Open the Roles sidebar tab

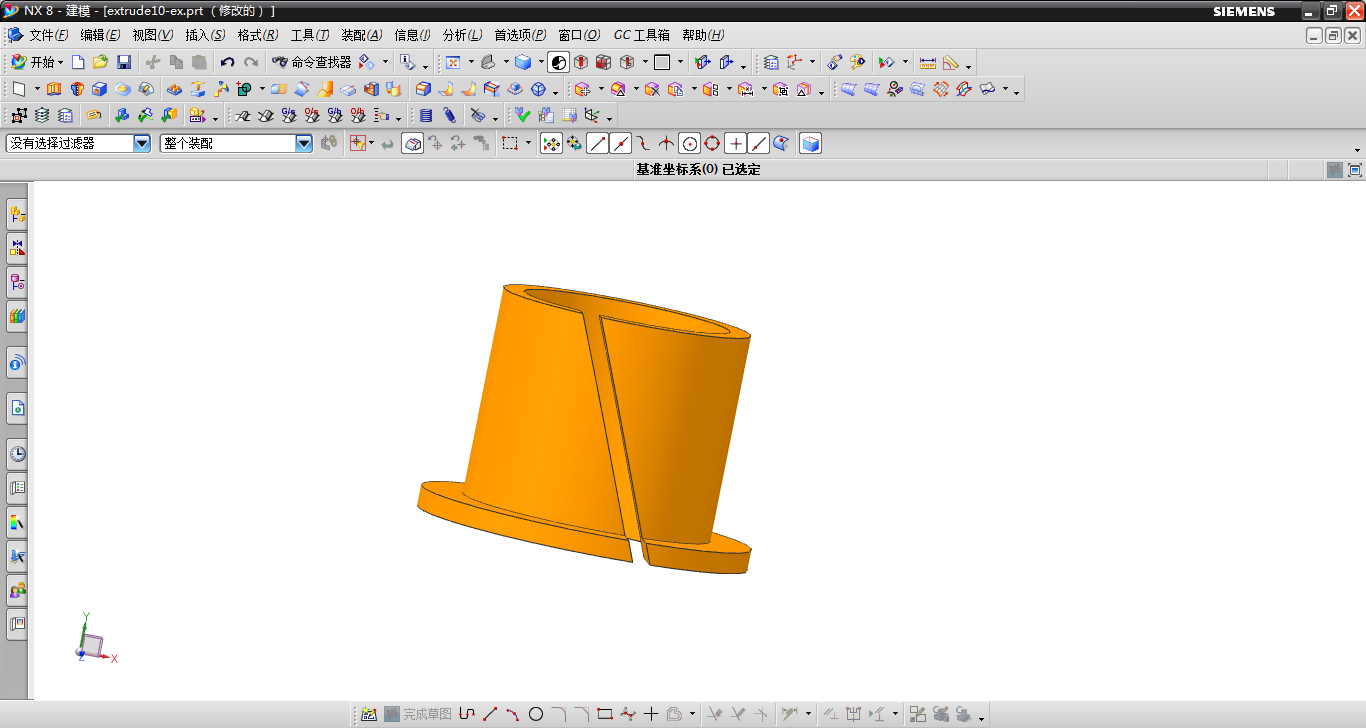point(17,590)
